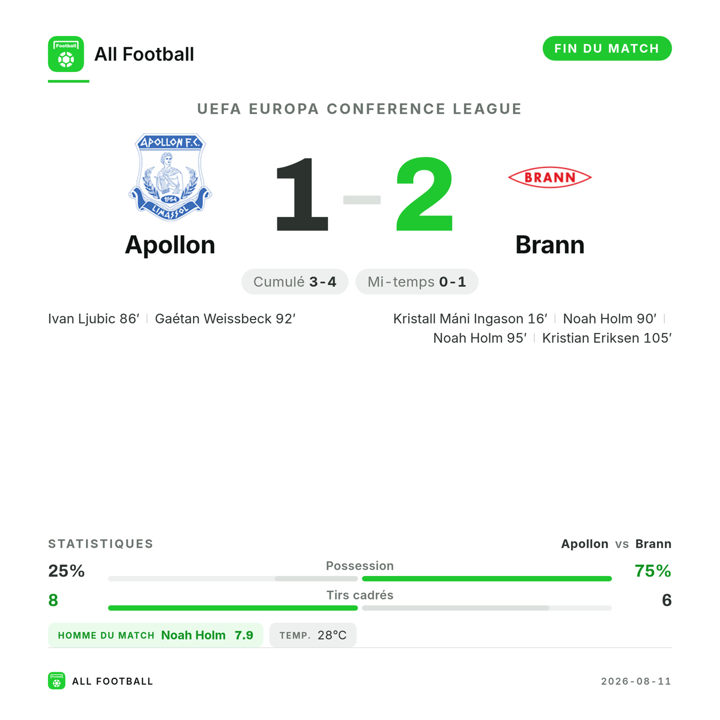The width and height of the screenshot is (720, 720).
Task: Click the UEFA Europa Conference League title
Action: tap(360, 109)
